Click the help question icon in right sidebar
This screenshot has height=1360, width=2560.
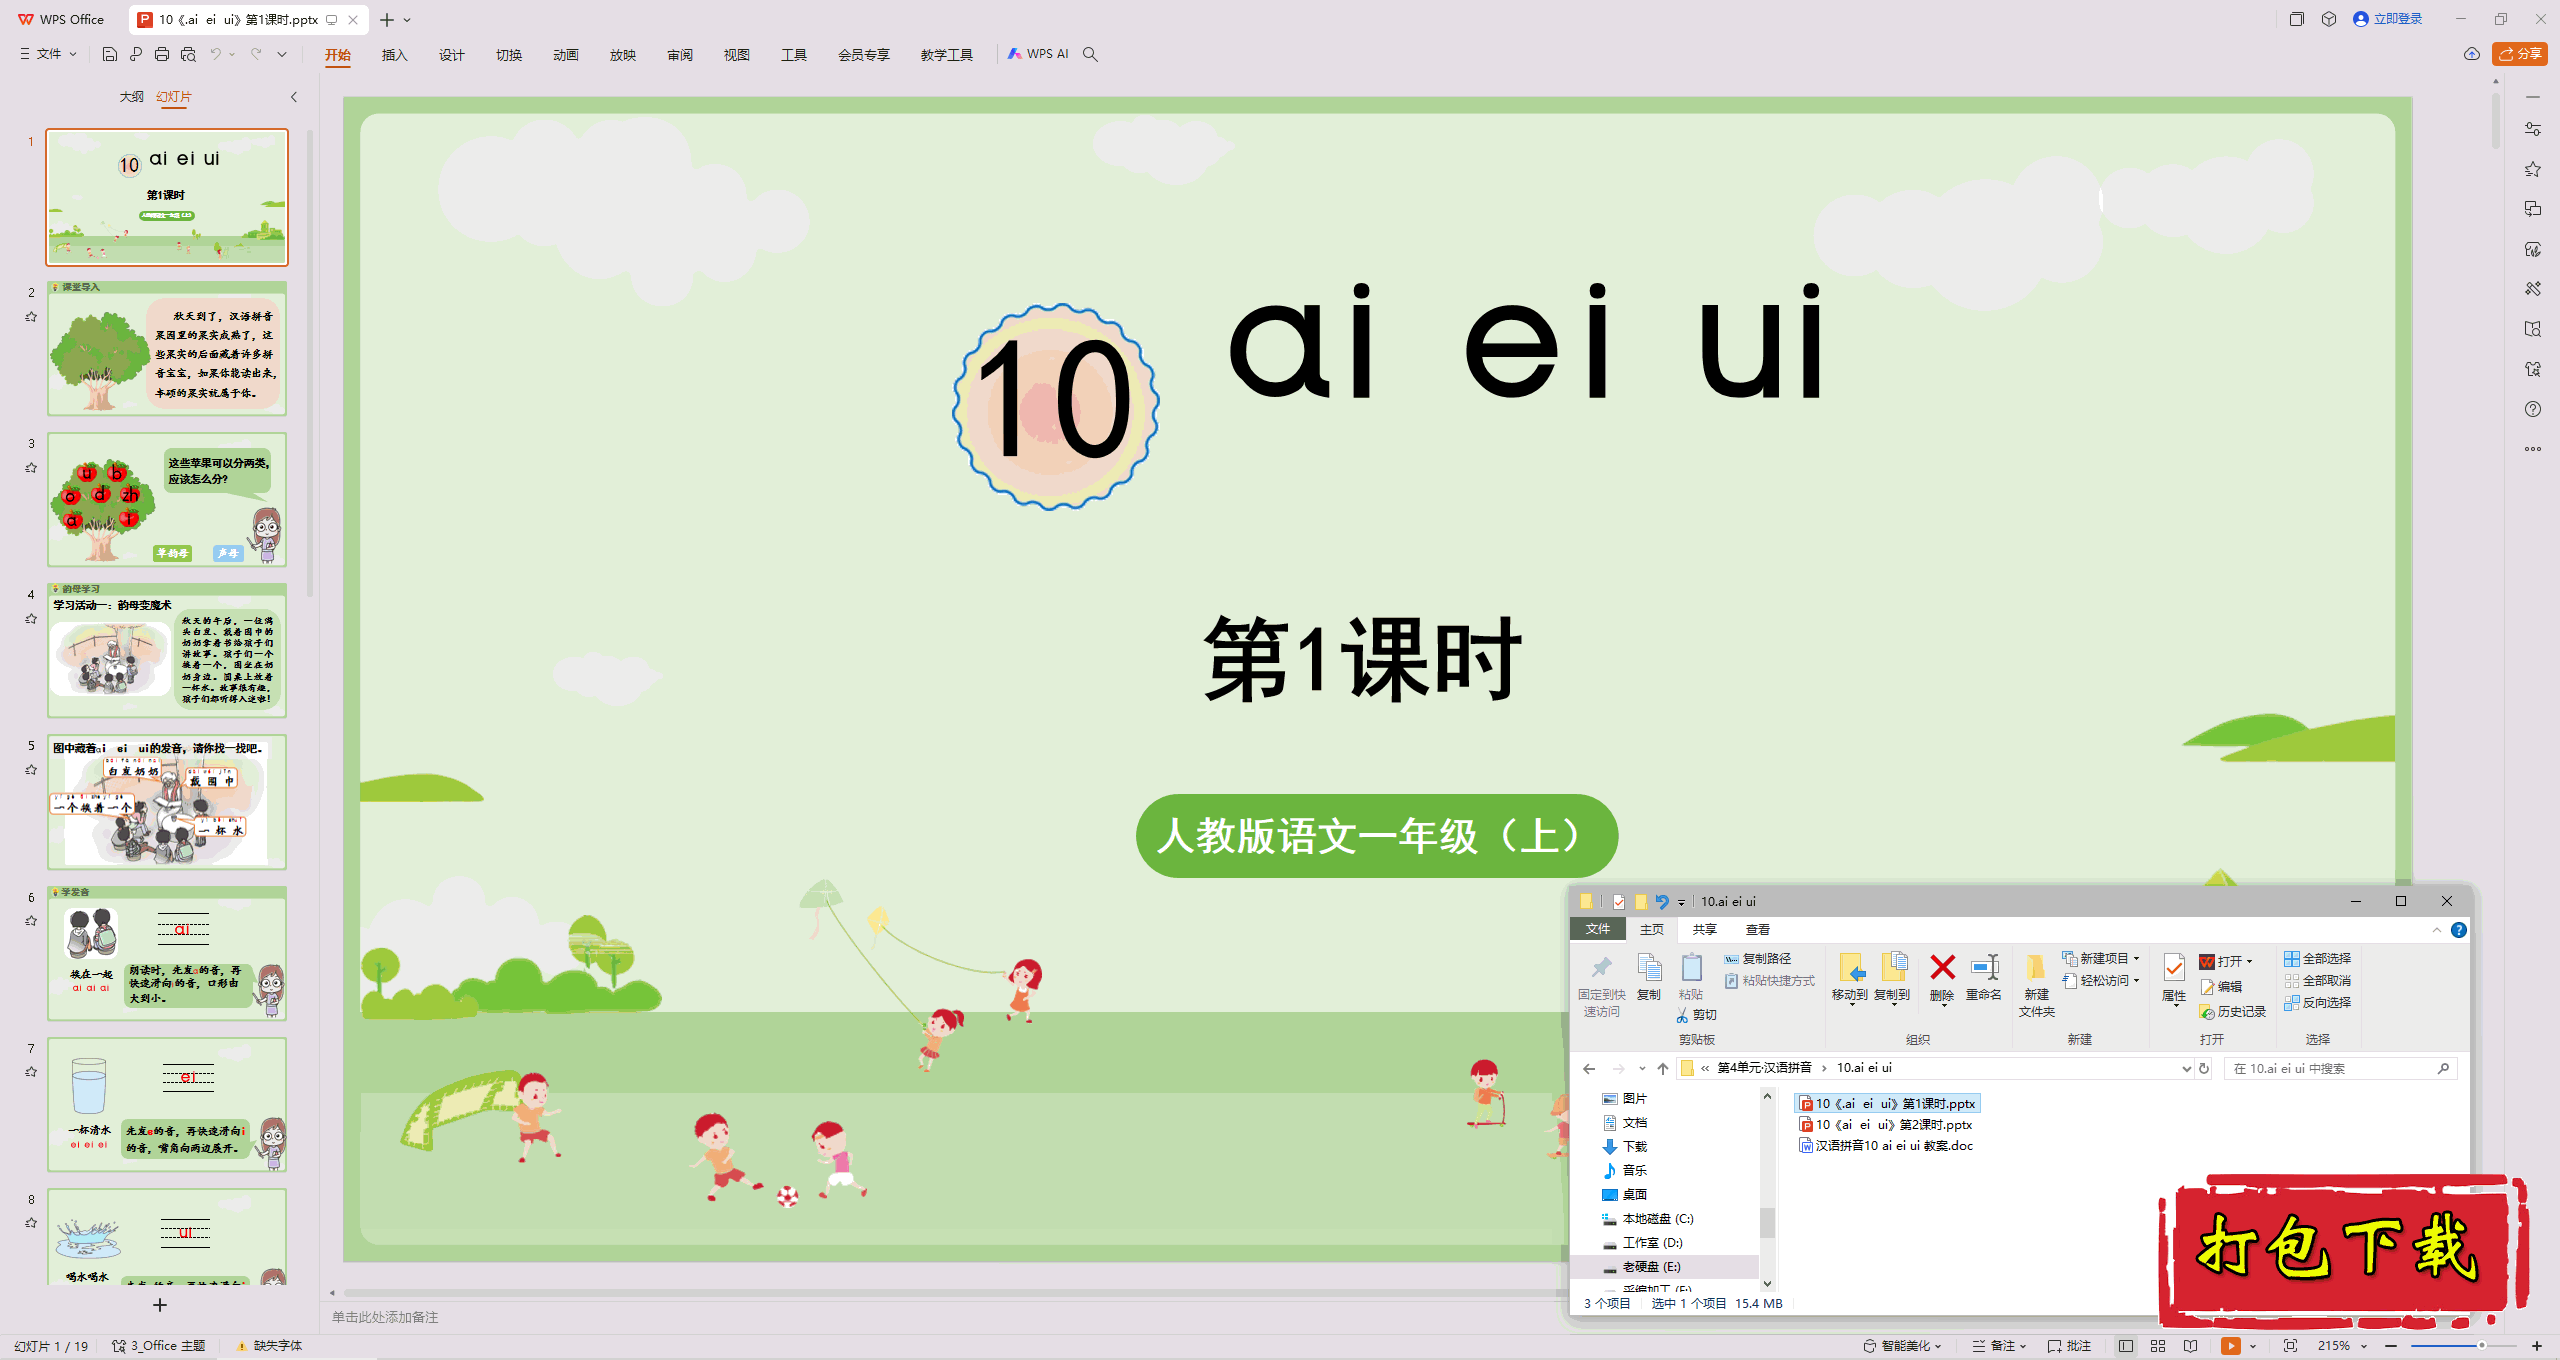click(x=2532, y=409)
